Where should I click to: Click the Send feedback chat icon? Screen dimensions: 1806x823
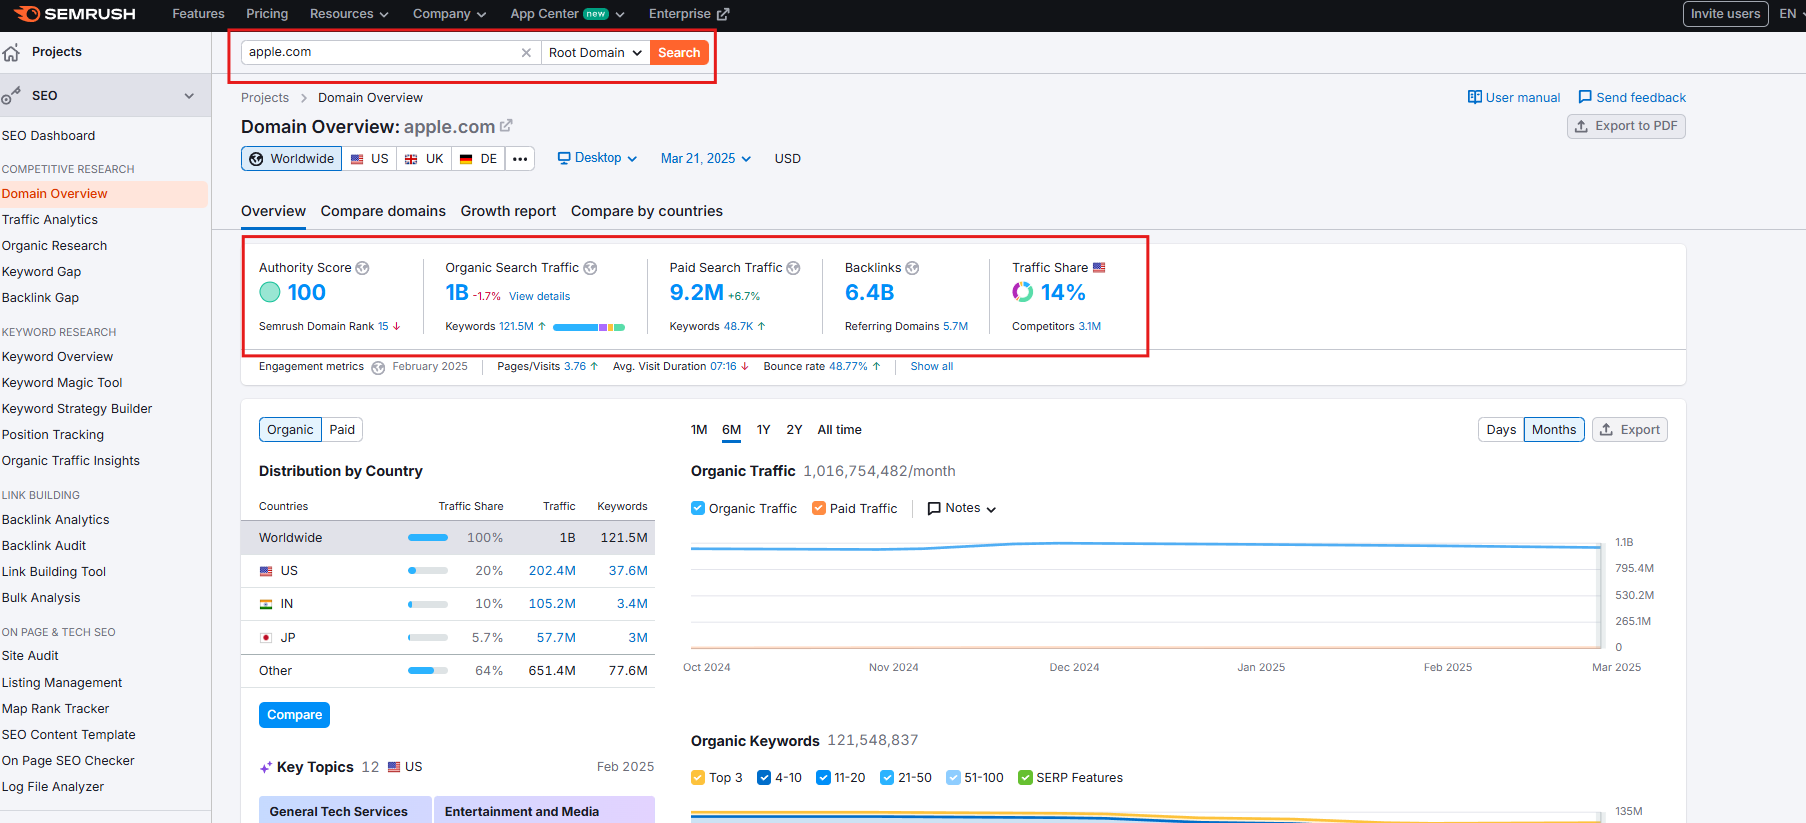[x=1585, y=97]
